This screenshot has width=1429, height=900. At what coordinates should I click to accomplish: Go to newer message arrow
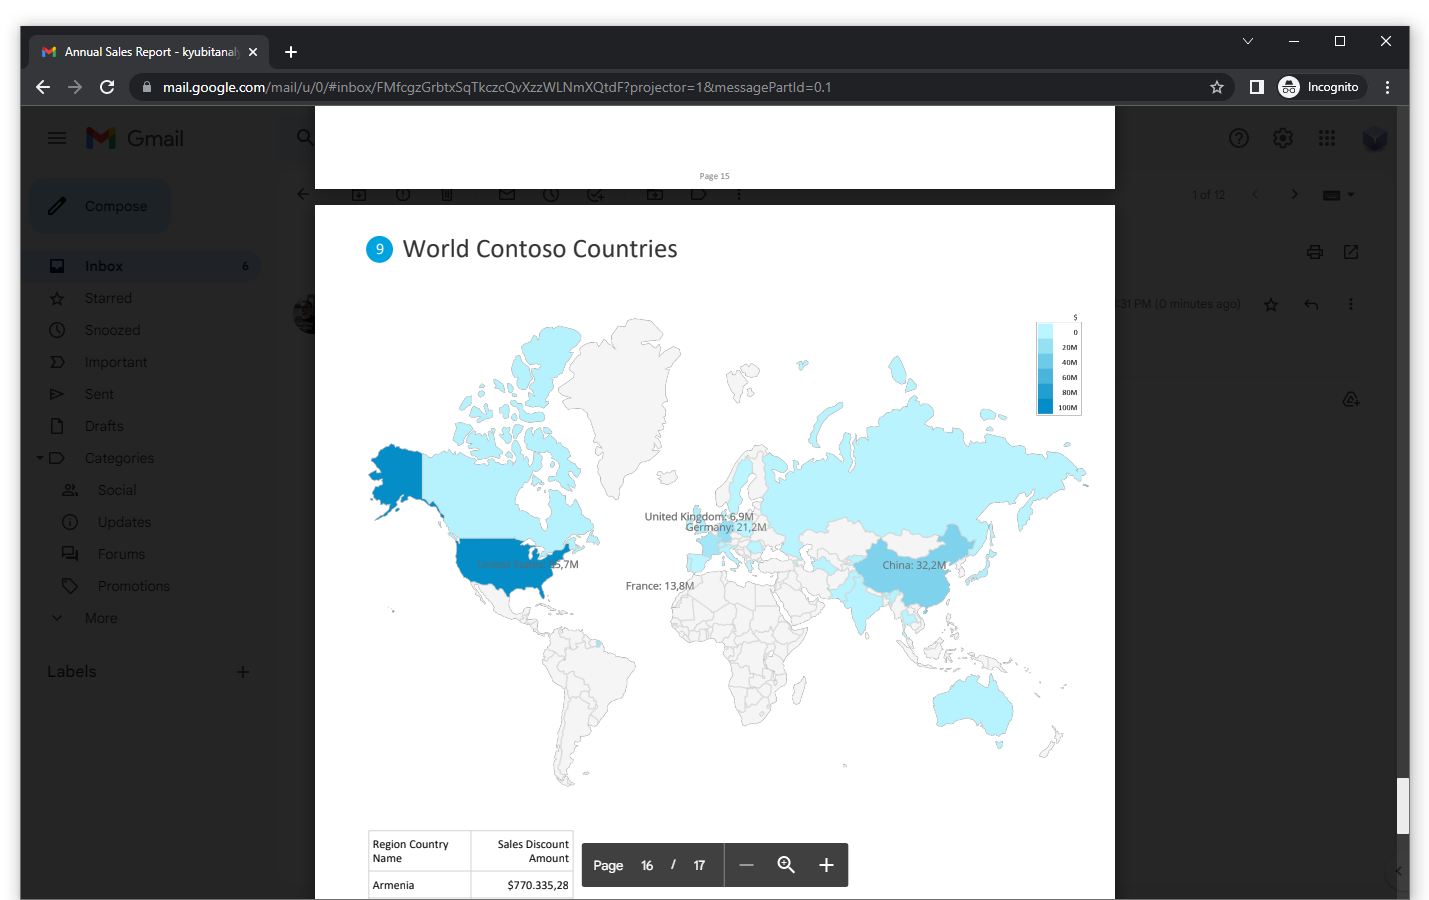(x=1256, y=194)
